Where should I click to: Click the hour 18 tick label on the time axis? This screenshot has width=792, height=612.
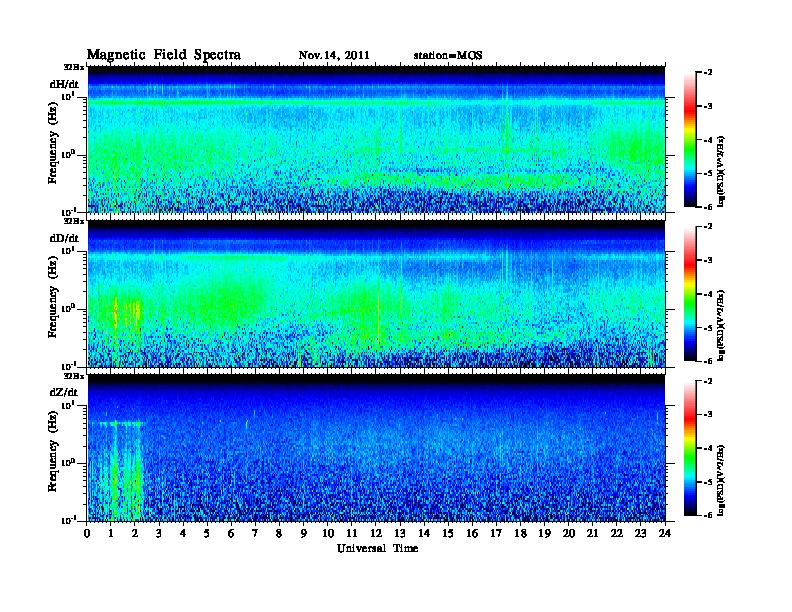point(520,534)
